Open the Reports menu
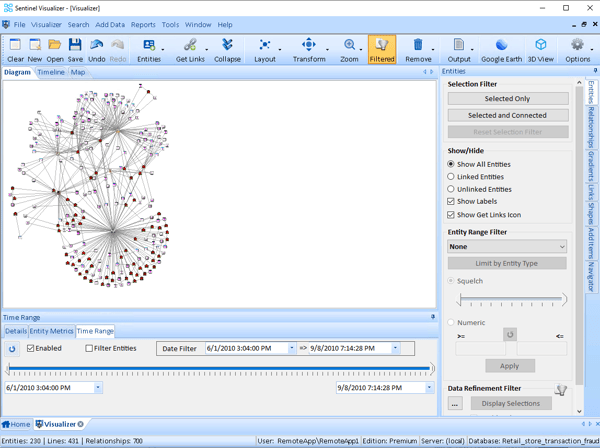Viewport: 600px width, 448px height. click(x=143, y=25)
